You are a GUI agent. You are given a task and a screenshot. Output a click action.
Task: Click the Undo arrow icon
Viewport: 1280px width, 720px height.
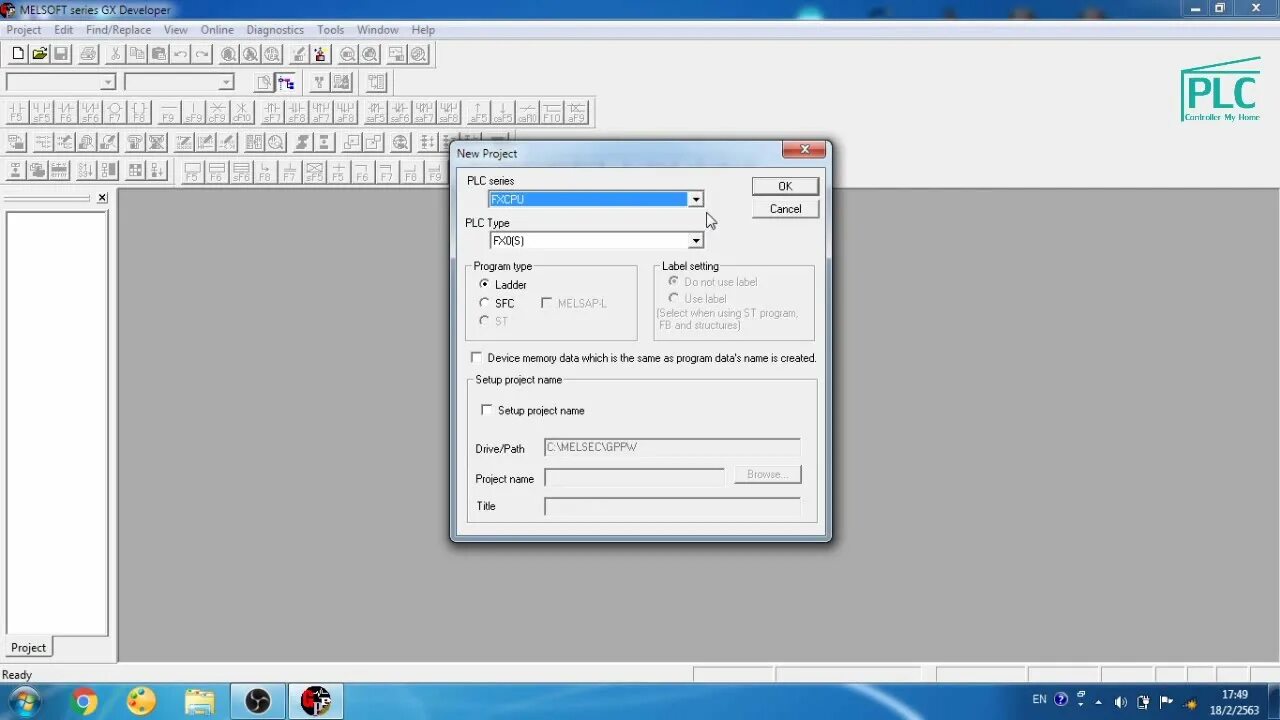point(180,54)
